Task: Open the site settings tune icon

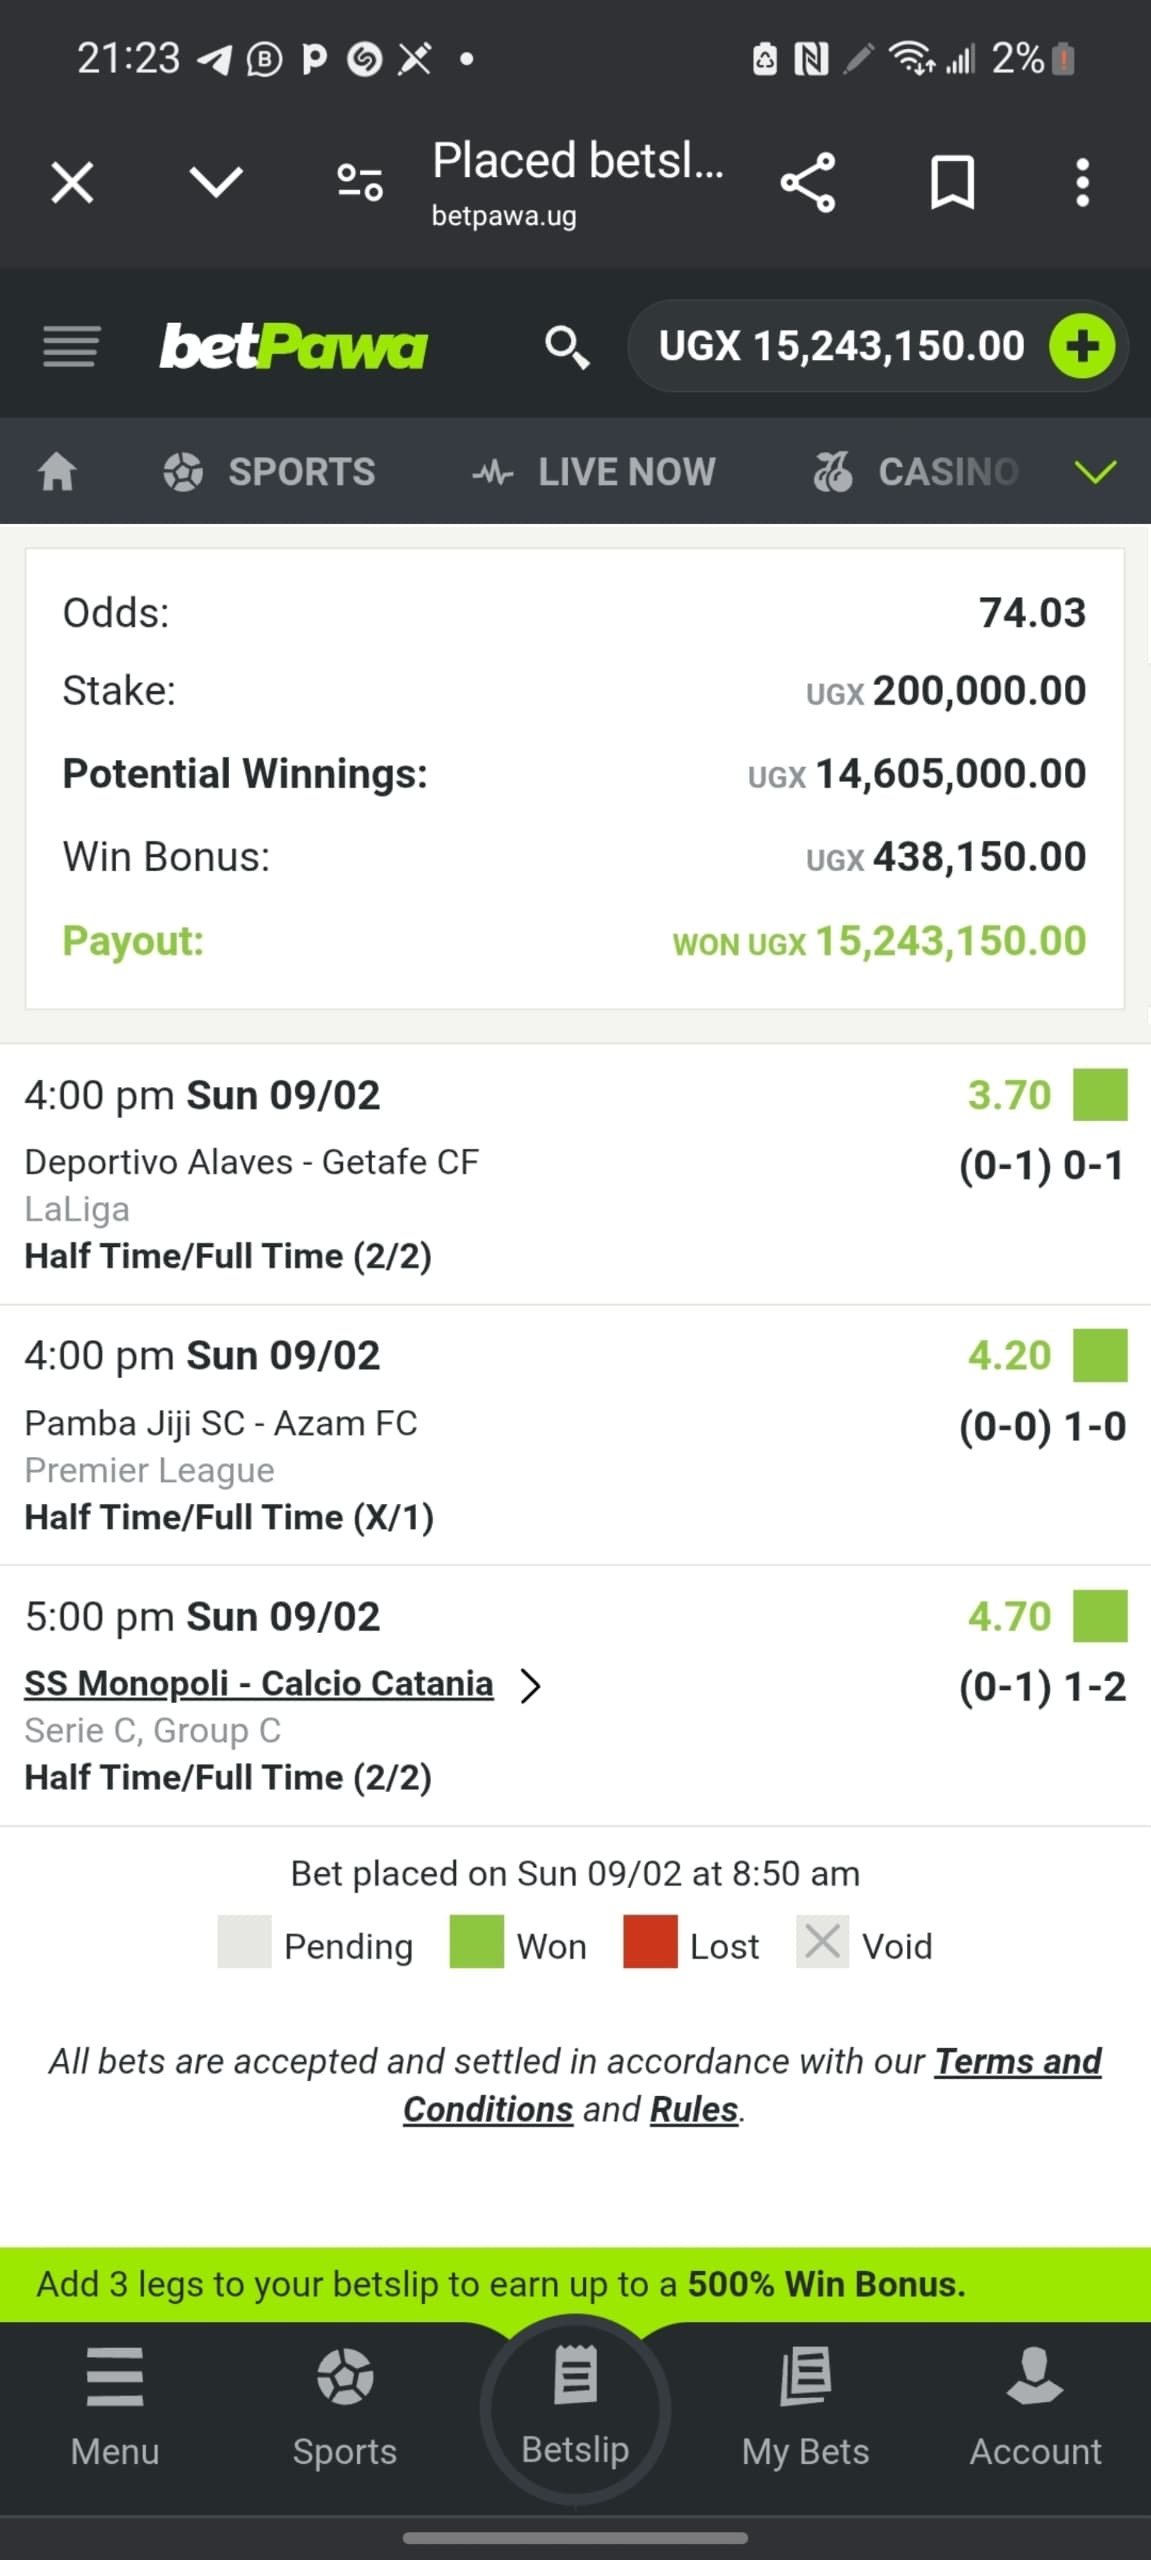Action: click(x=360, y=183)
